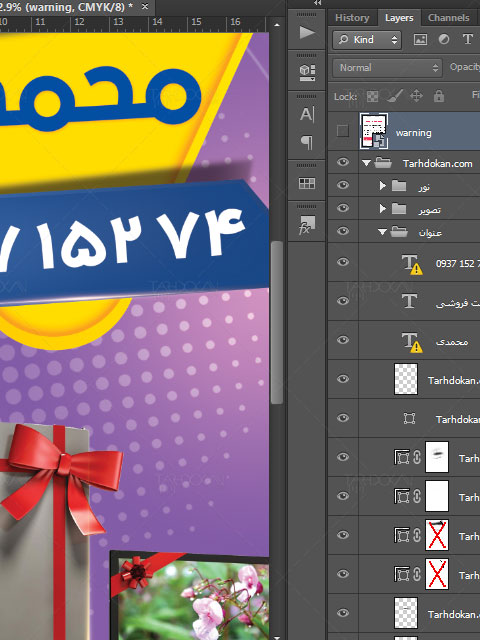
Task: Filter layers by type layer icon
Action: tap(467, 39)
